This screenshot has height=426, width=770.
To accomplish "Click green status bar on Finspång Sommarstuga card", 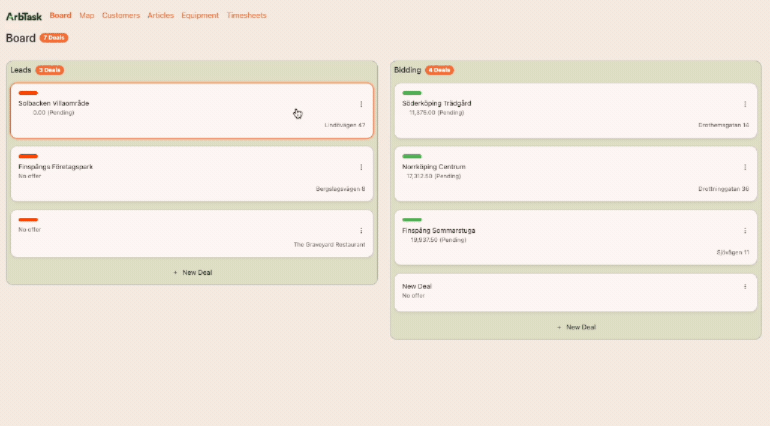I will tap(412, 220).
